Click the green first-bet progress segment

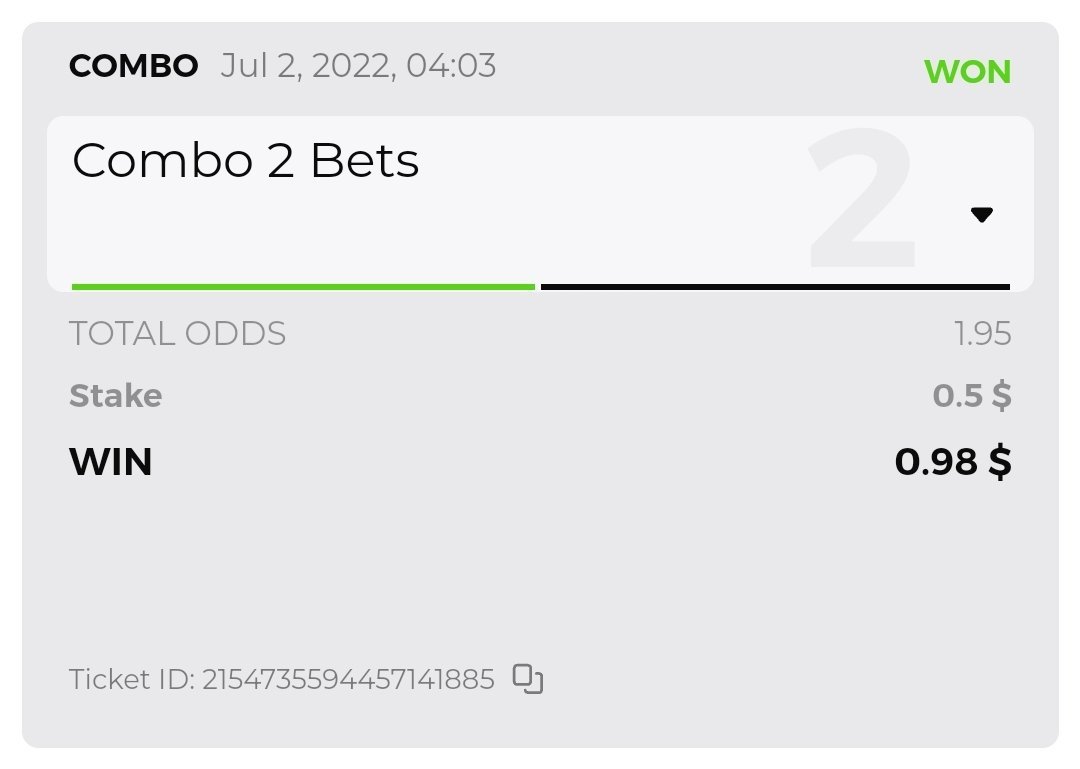[x=303, y=287]
